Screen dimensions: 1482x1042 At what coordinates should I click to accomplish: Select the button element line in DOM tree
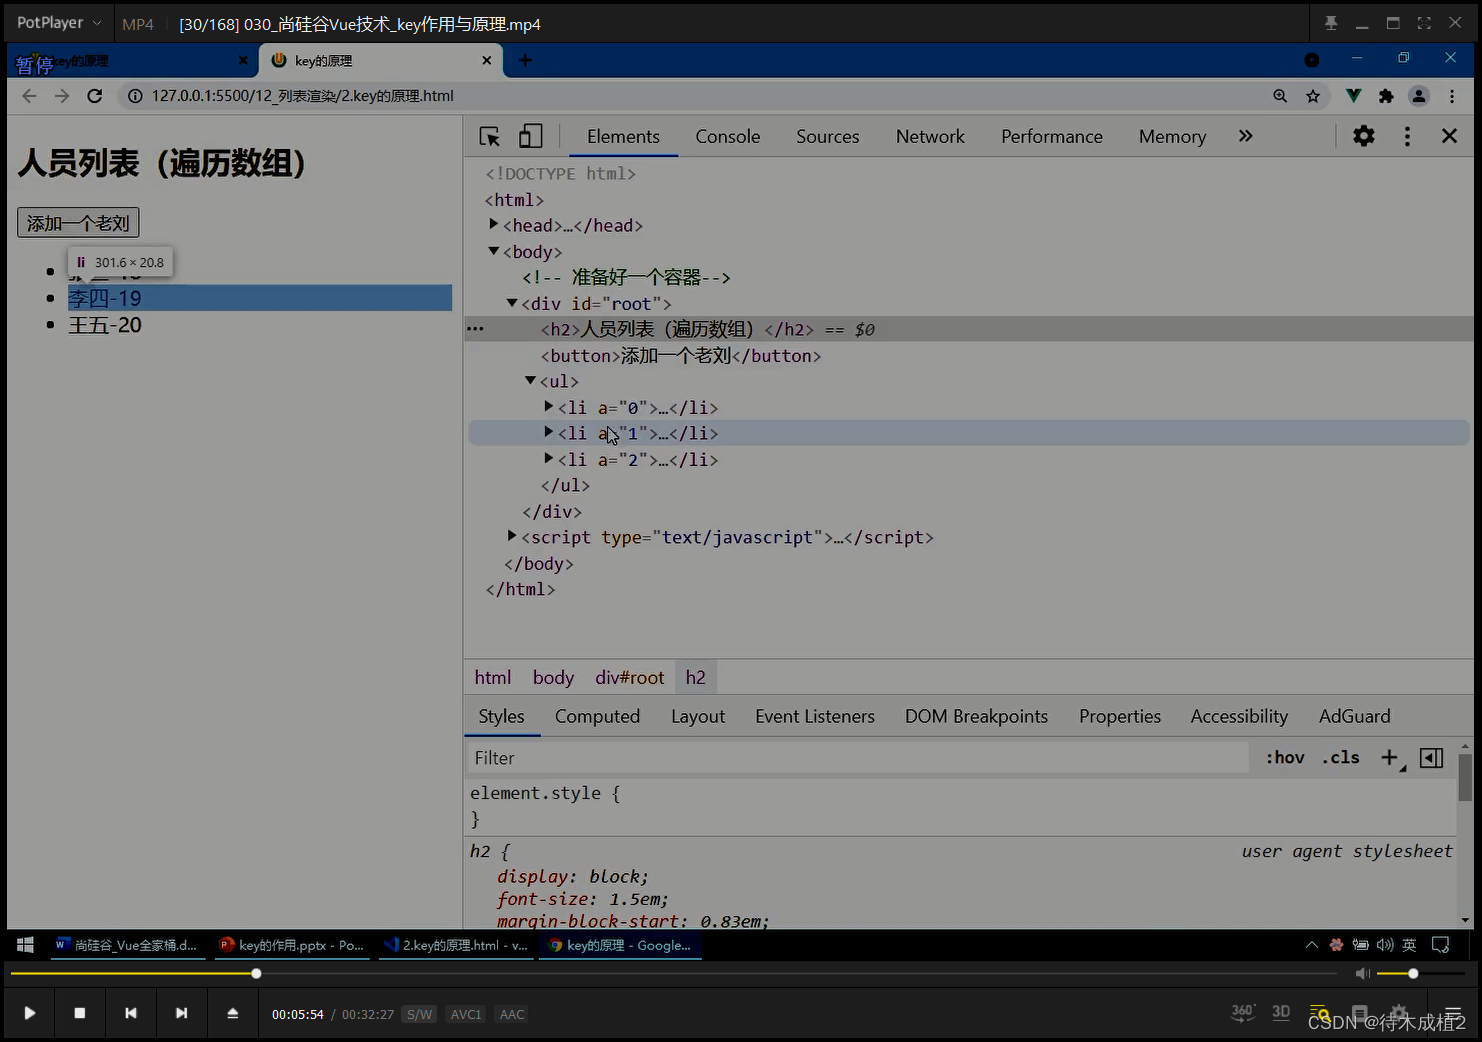click(681, 355)
